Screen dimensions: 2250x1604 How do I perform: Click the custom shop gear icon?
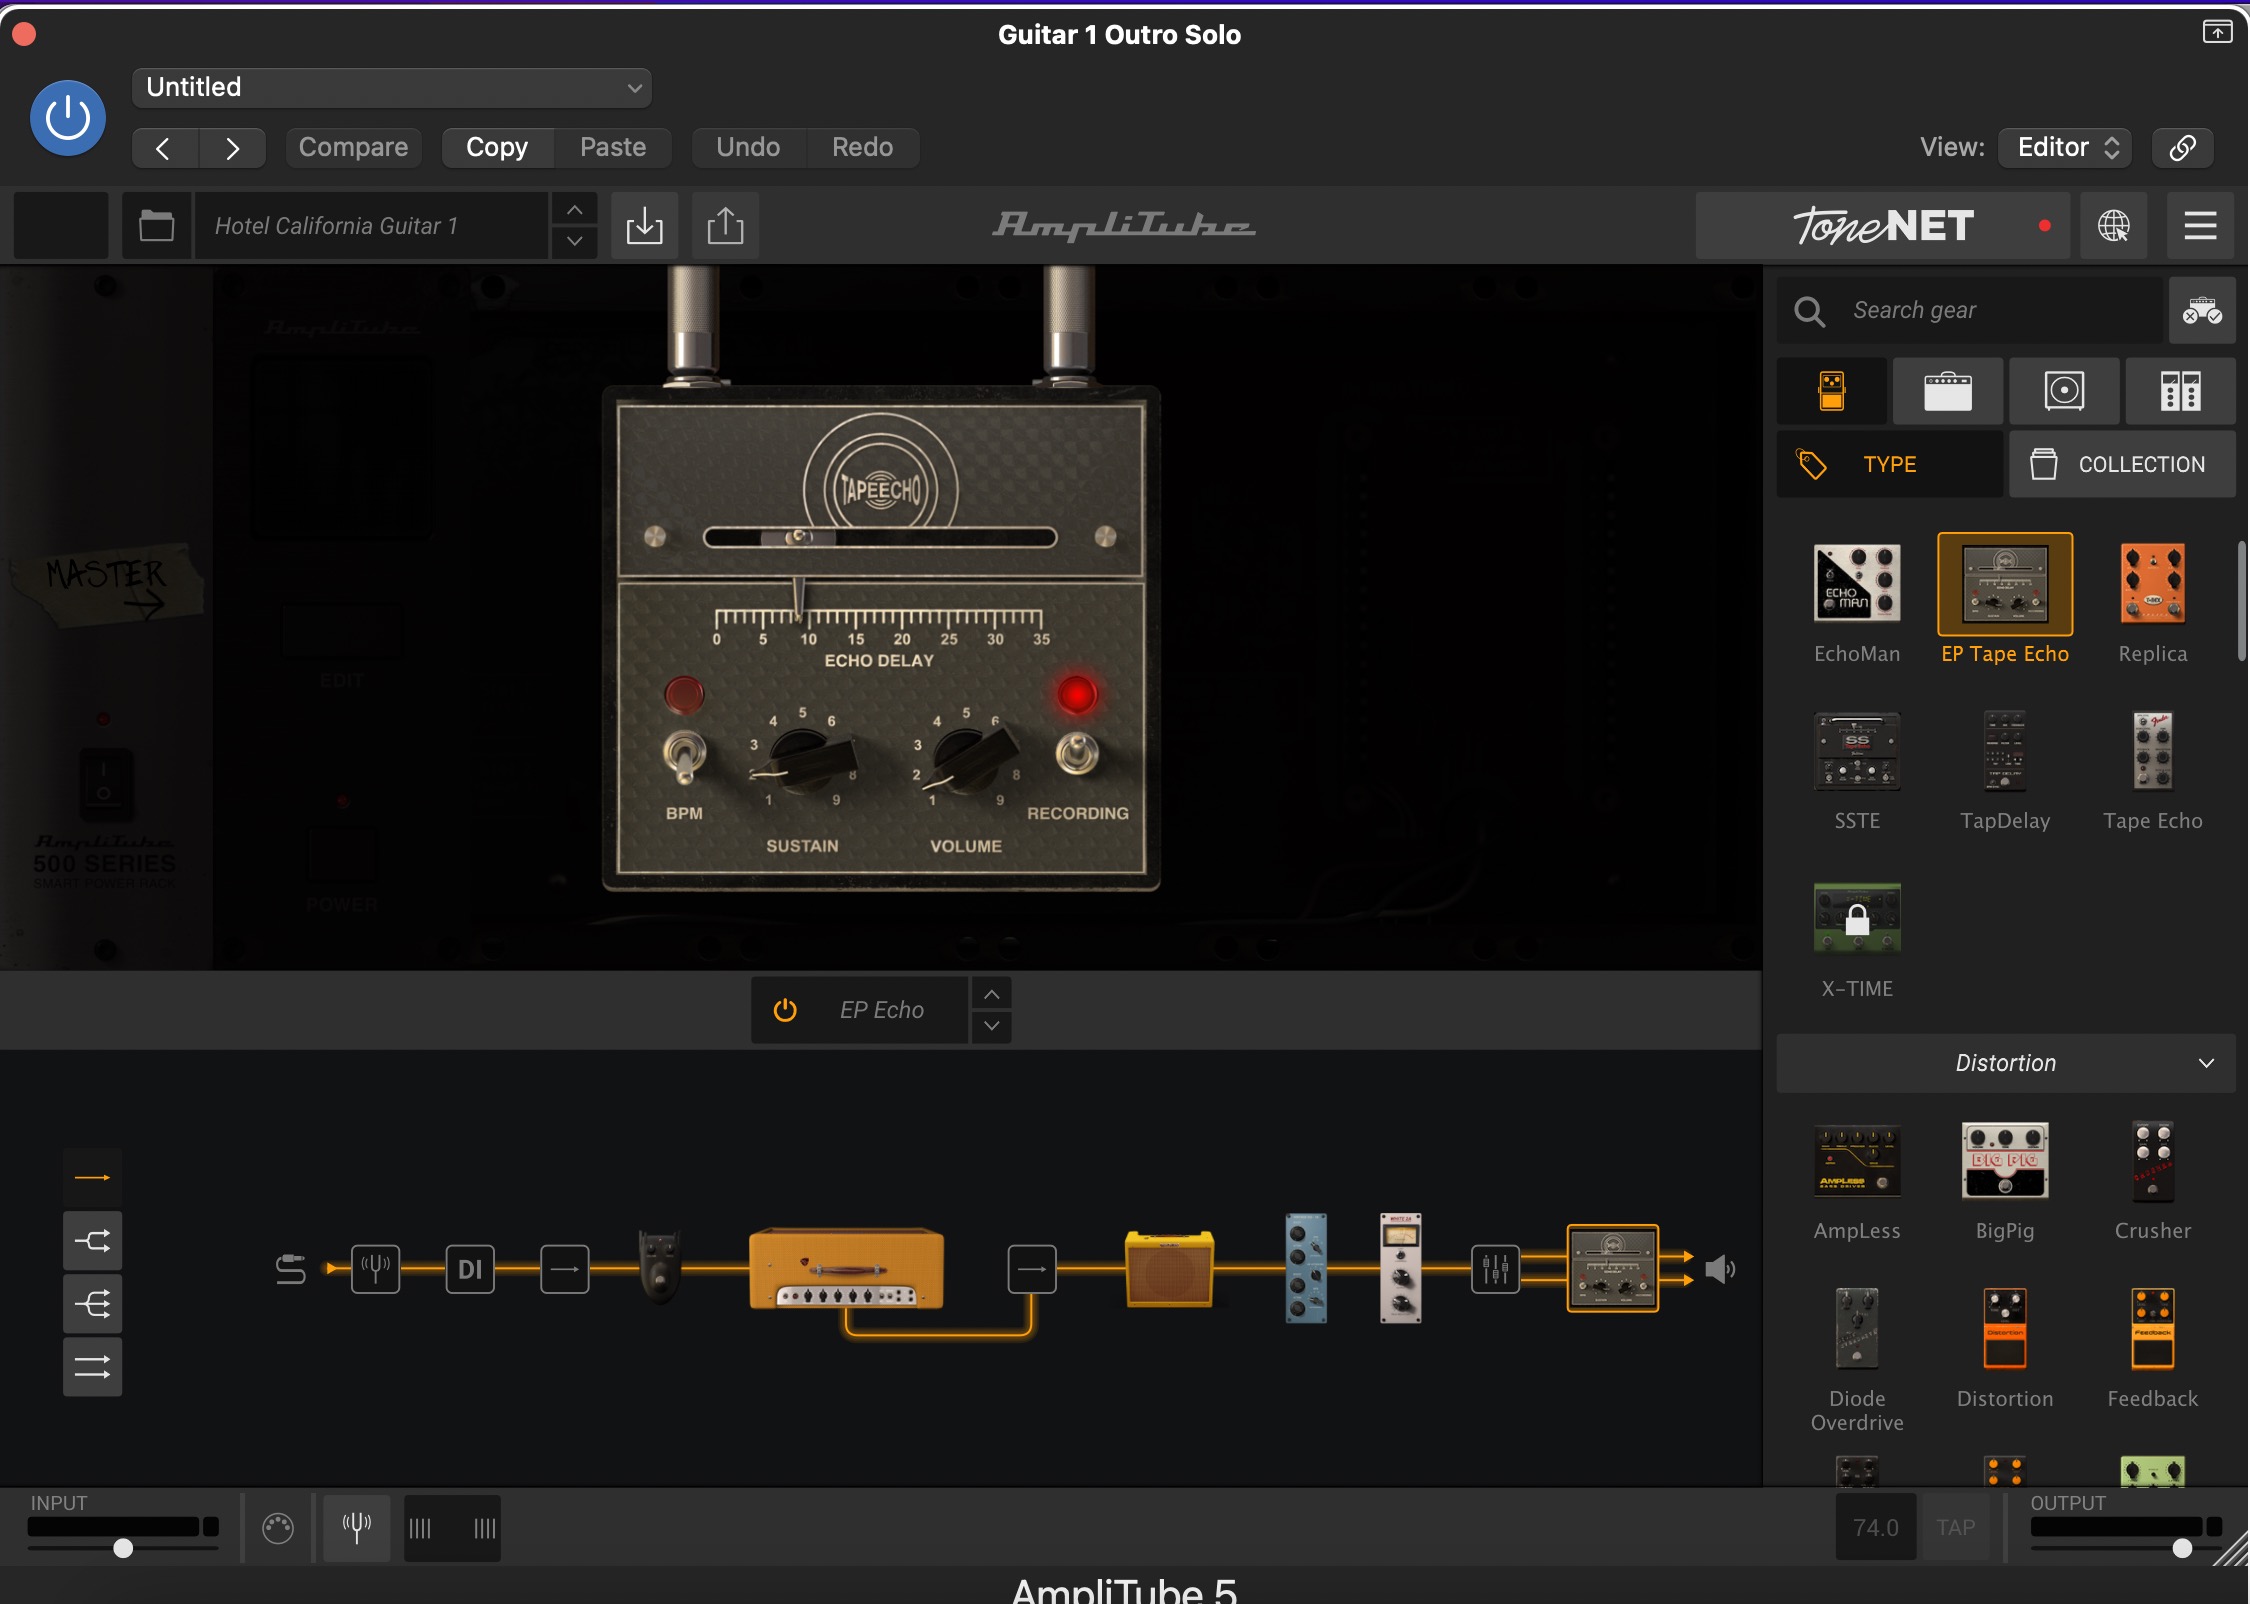tap(2201, 311)
